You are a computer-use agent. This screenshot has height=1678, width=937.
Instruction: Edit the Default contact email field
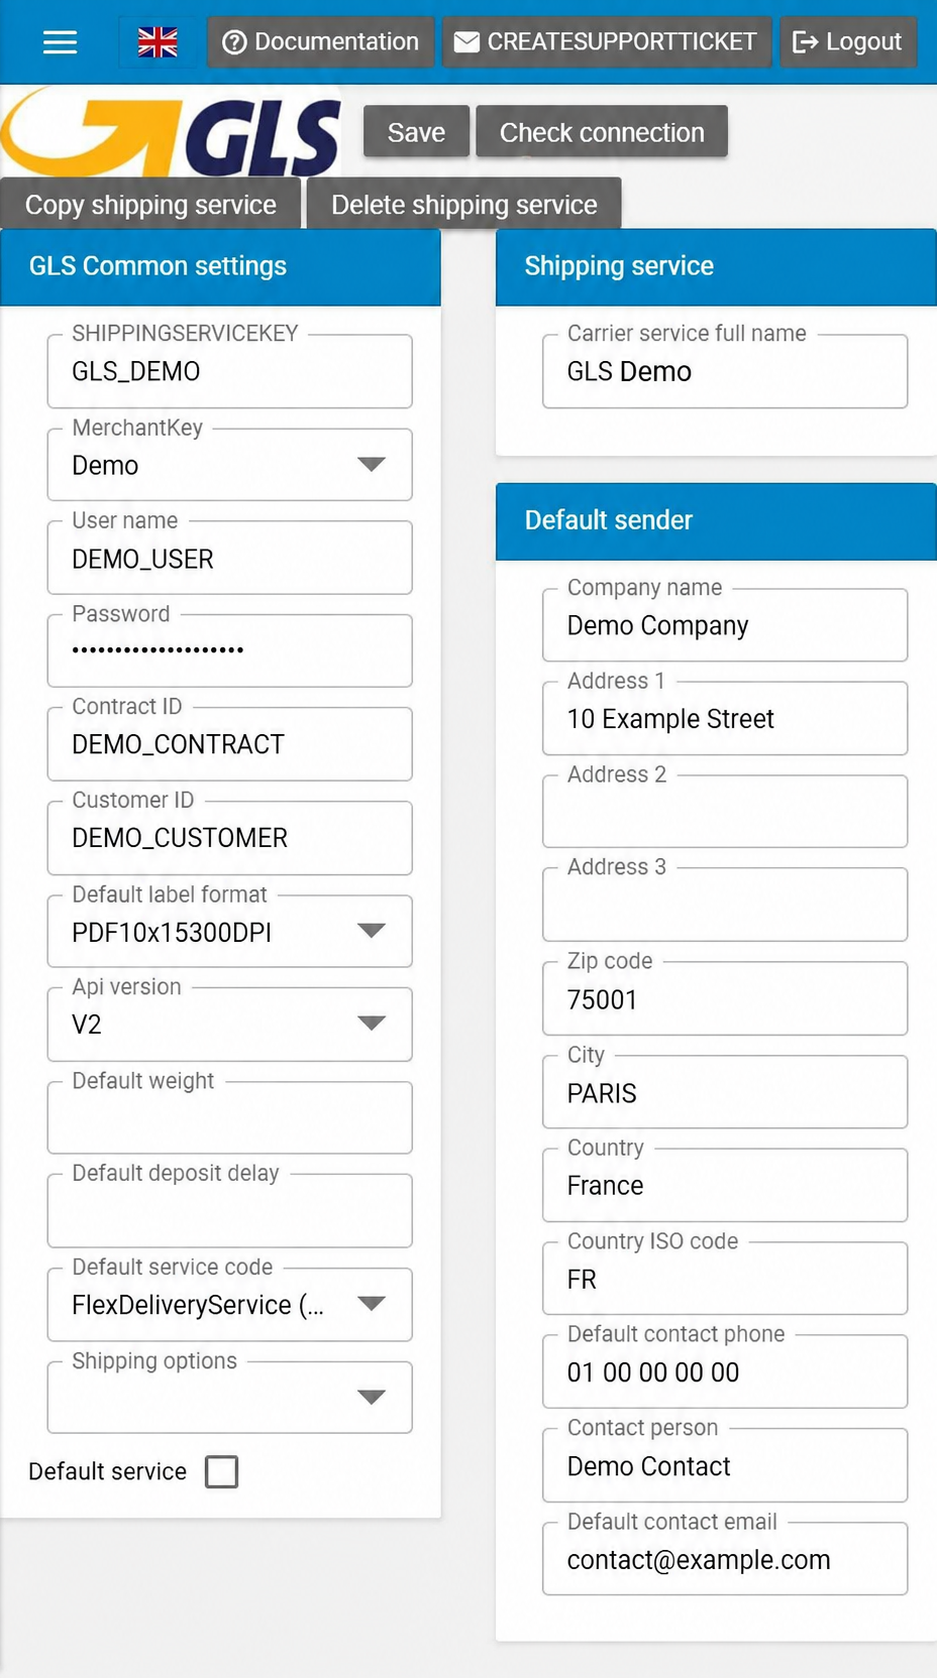(x=725, y=1559)
